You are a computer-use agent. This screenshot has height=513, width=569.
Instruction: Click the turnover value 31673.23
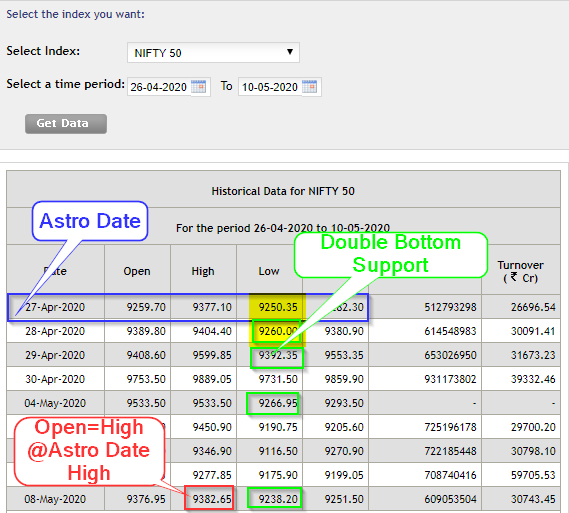pyautogui.click(x=533, y=355)
